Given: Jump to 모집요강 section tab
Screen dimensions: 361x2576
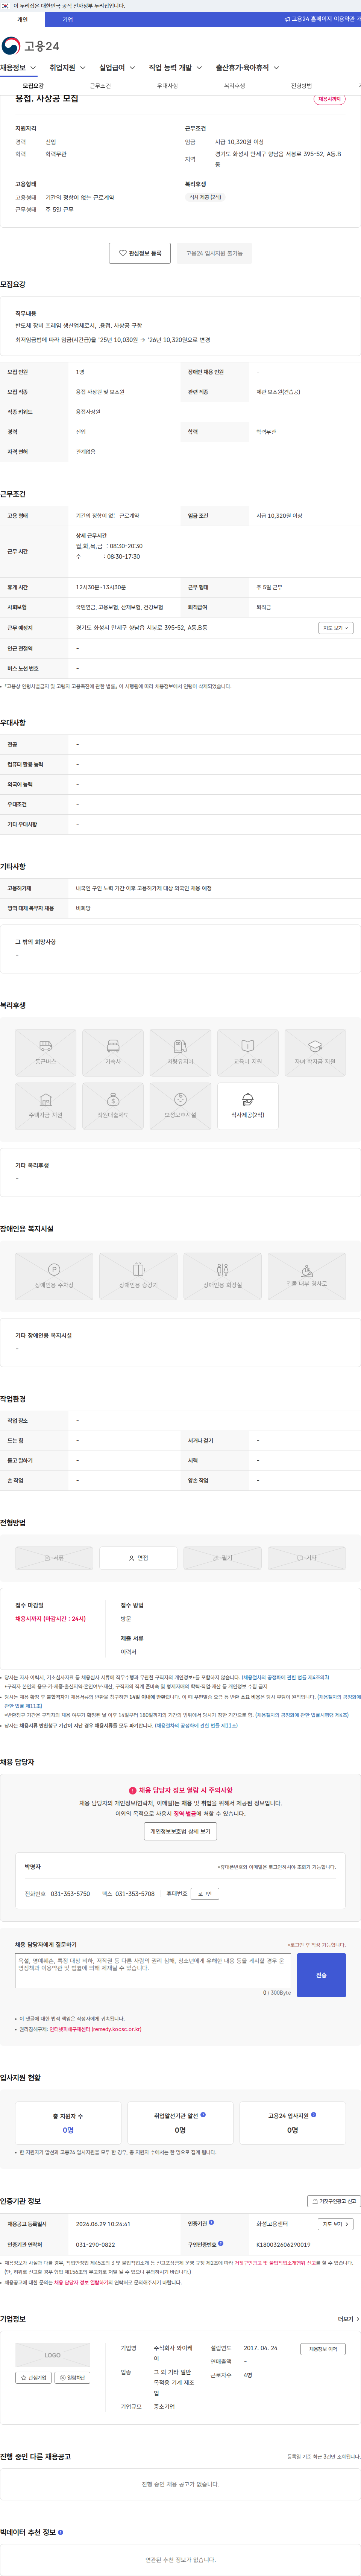Looking at the screenshot, I should [33, 86].
